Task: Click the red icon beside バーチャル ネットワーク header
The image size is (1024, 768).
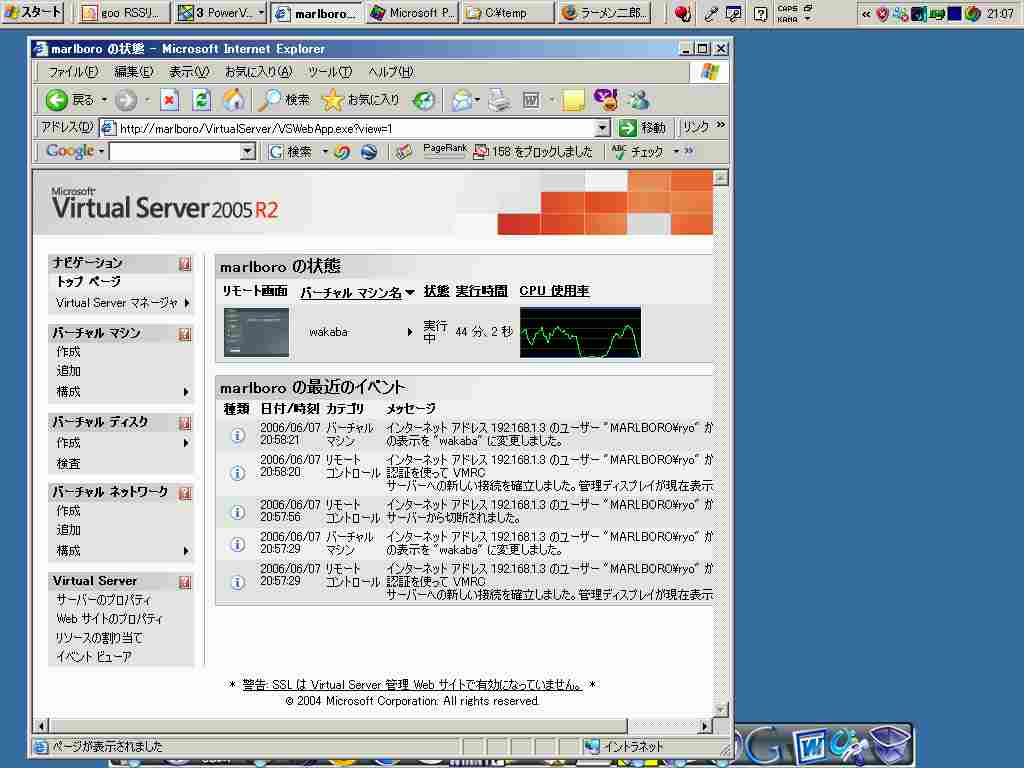Action: 185,493
